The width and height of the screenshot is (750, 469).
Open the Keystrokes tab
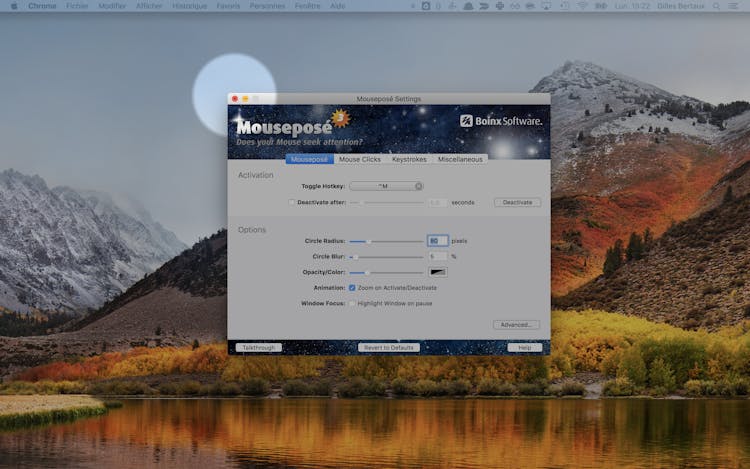tap(410, 159)
